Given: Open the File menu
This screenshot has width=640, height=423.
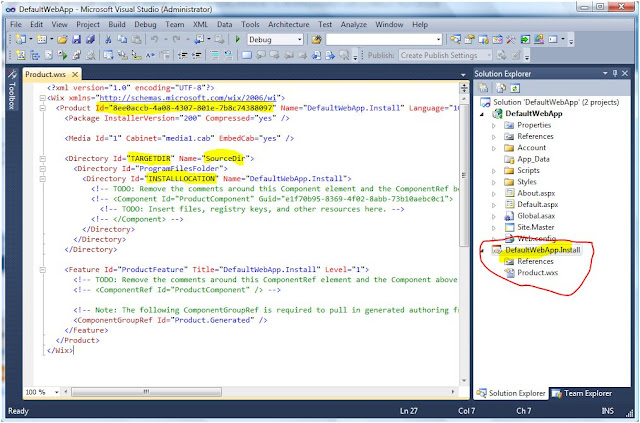Looking at the screenshot, I should 16,24.
